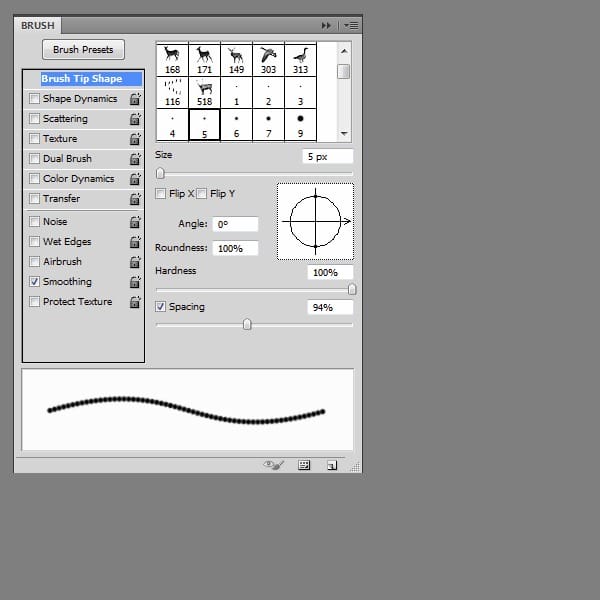Viewport: 600px width, 600px height.
Task: Click the Roundness value field
Action: 235,248
